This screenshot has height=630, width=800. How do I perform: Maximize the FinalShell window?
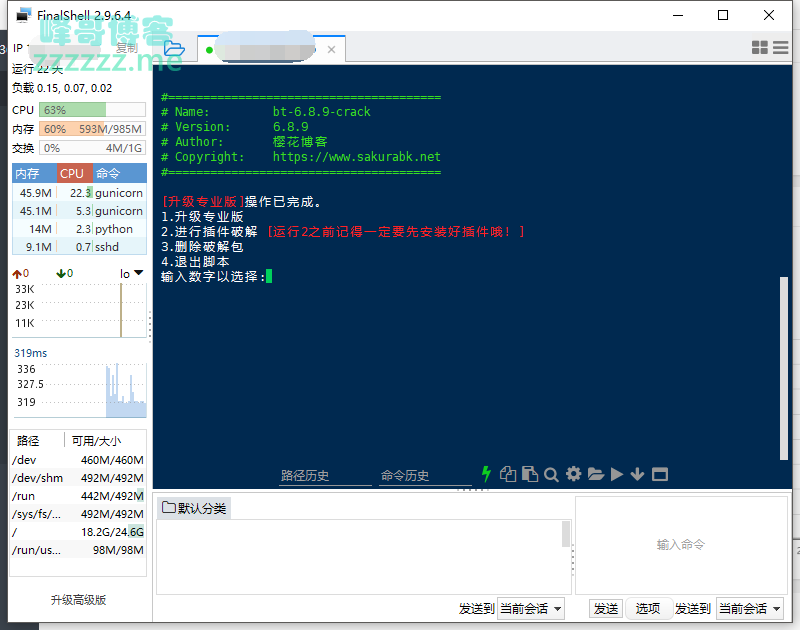722,15
